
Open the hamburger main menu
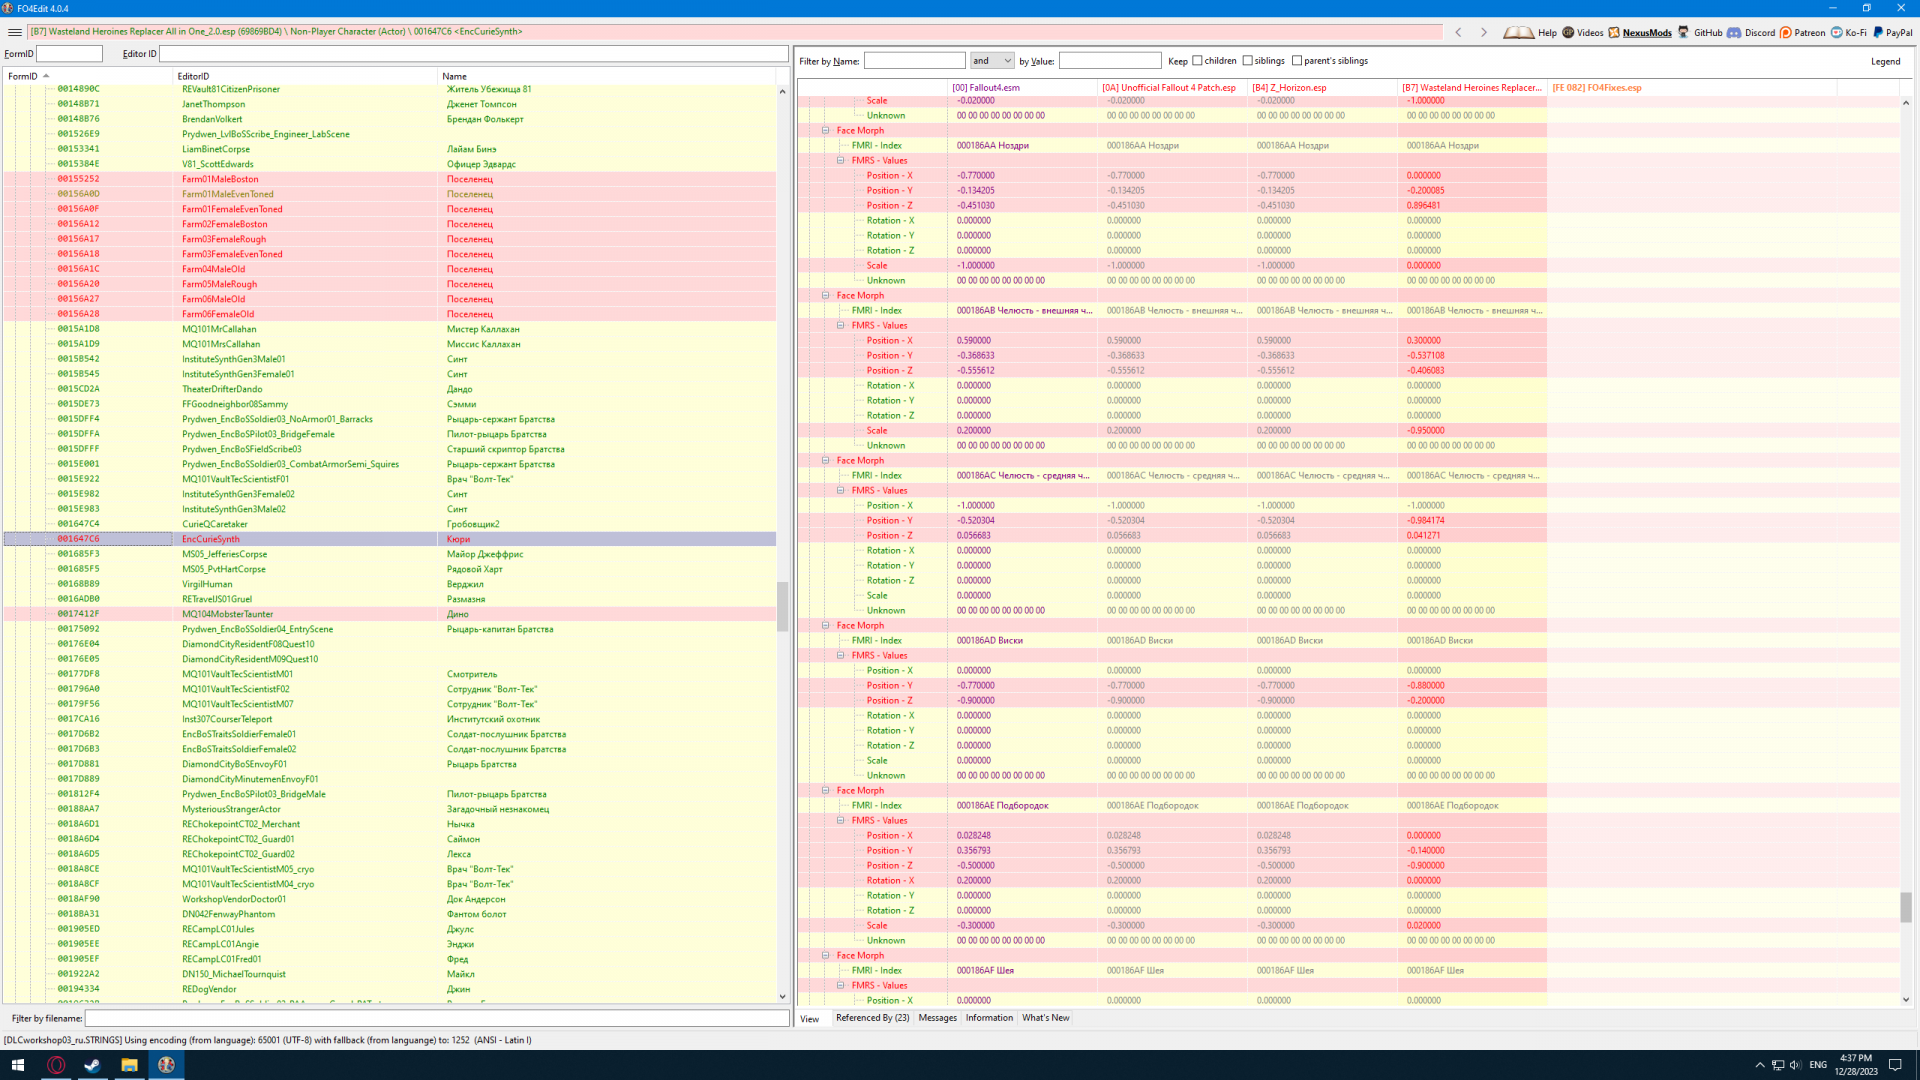[x=14, y=32]
